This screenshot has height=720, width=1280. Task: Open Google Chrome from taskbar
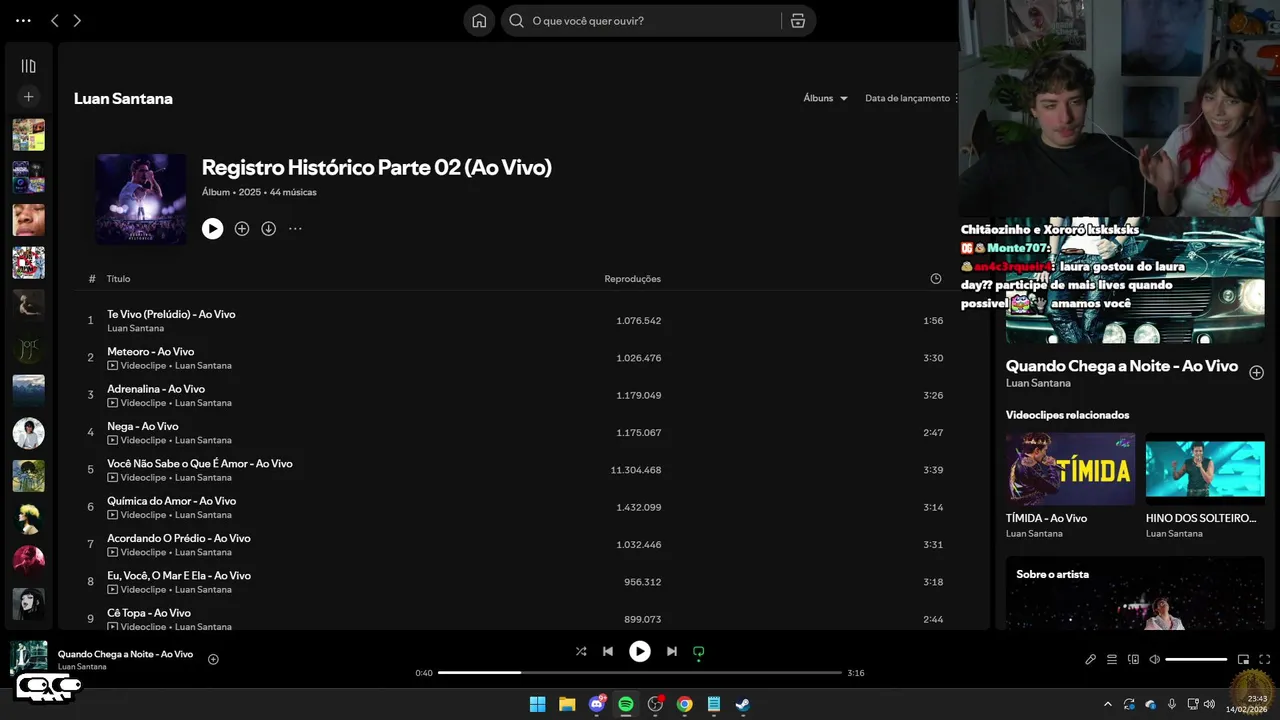[x=684, y=704]
